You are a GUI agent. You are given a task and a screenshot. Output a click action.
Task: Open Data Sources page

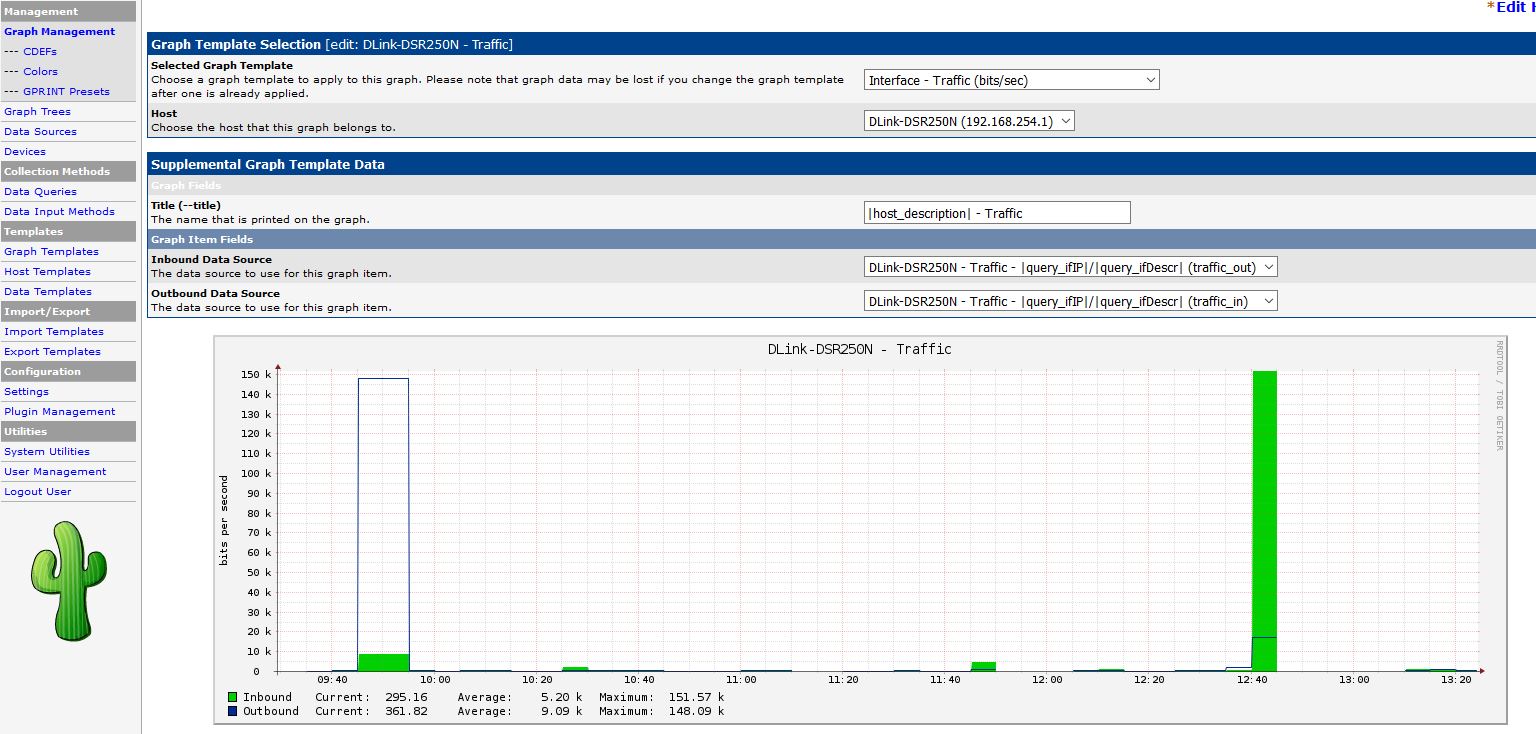(x=40, y=132)
